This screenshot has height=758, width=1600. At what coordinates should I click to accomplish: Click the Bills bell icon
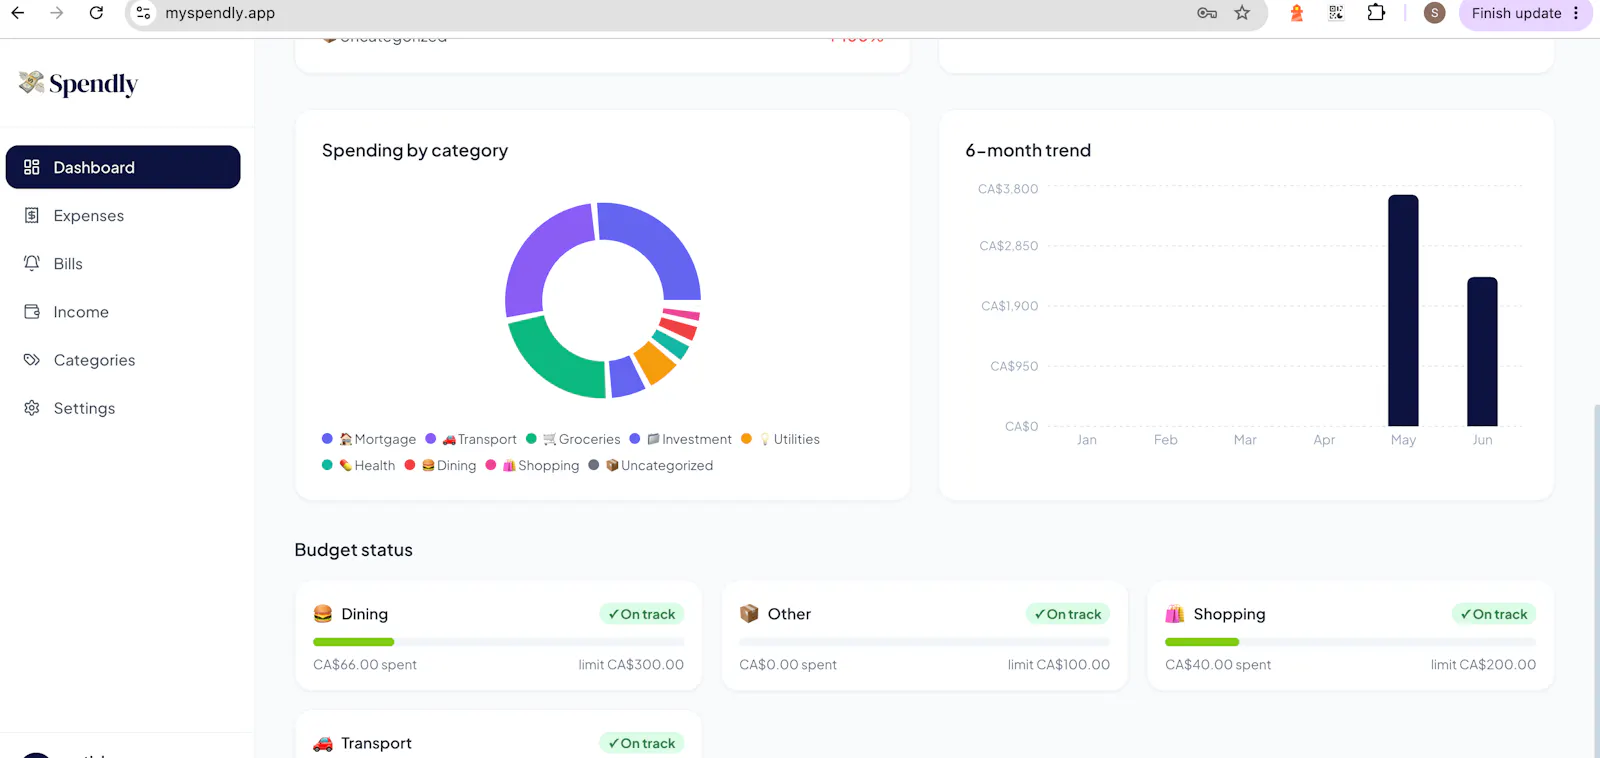click(32, 263)
